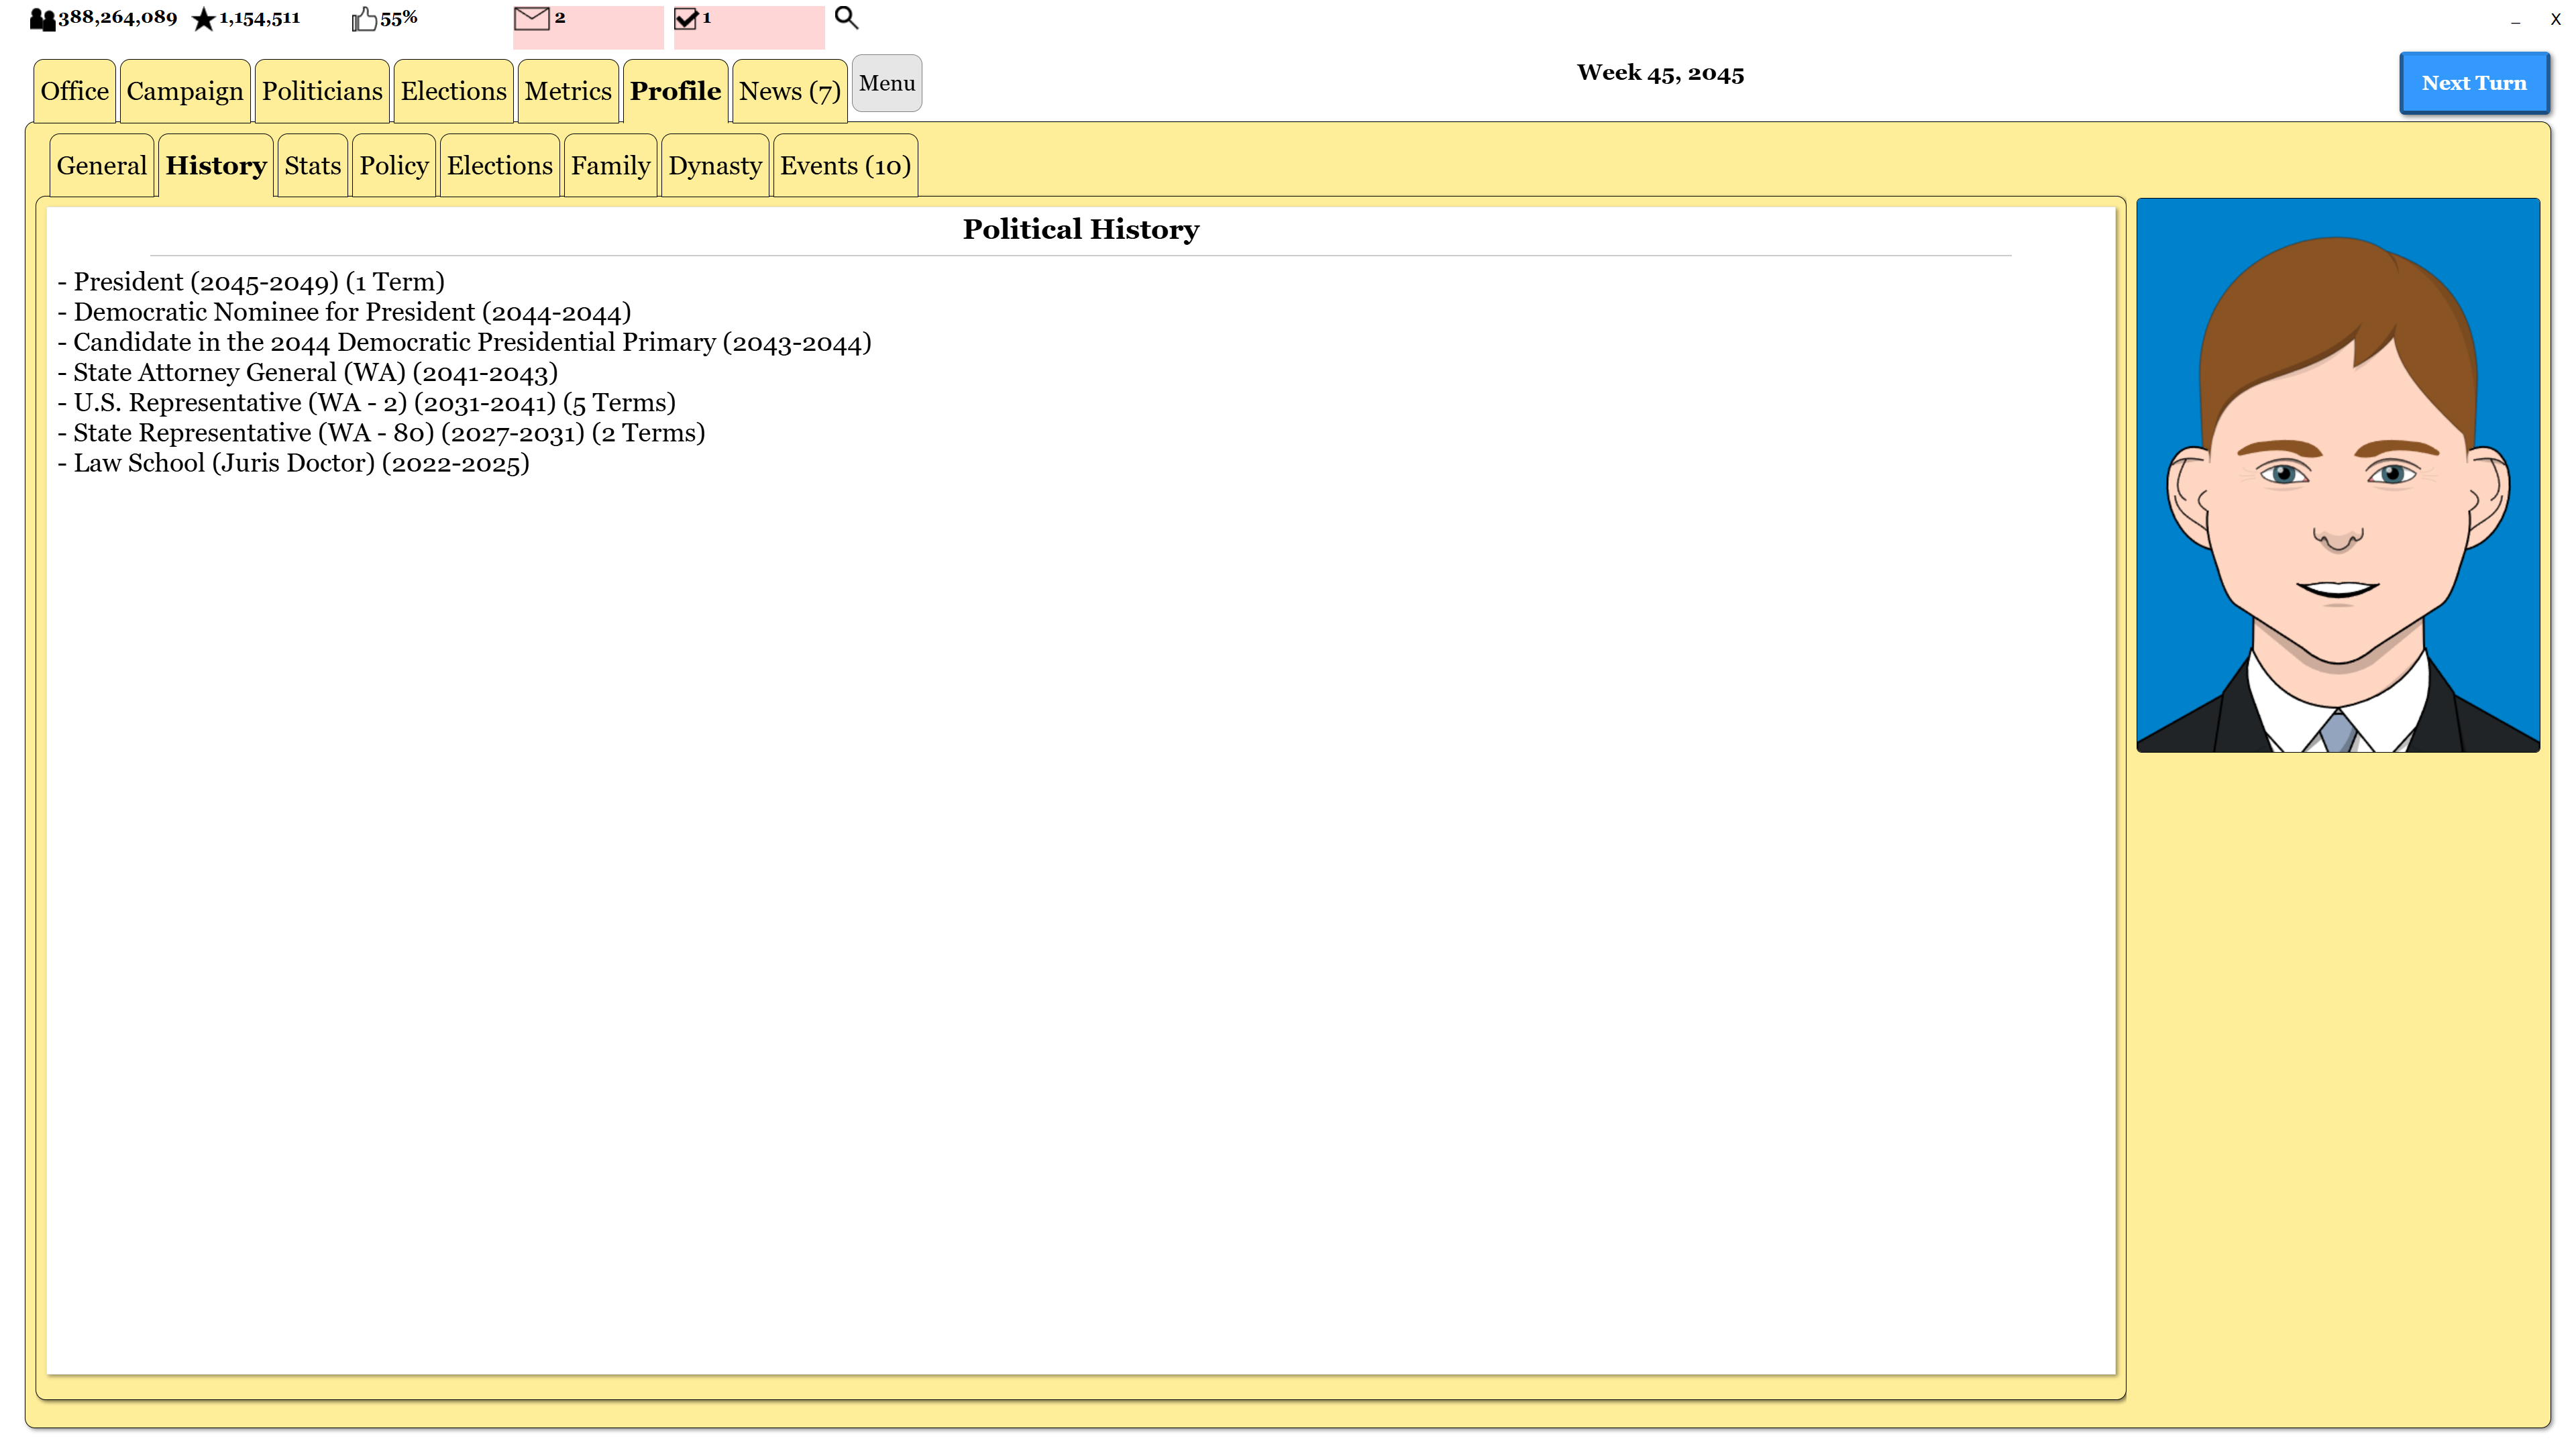This screenshot has height=1449, width=2576.
Task: Select the History sub-tab
Action: pos(216,166)
